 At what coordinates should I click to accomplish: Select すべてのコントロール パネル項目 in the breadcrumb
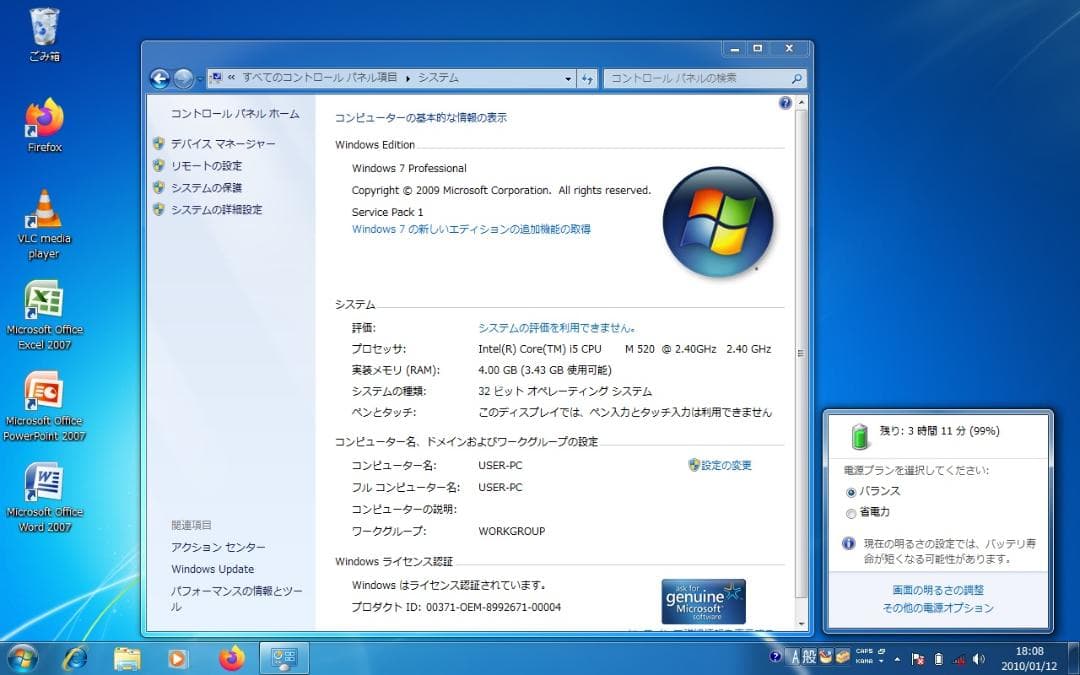[x=322, y=77]
